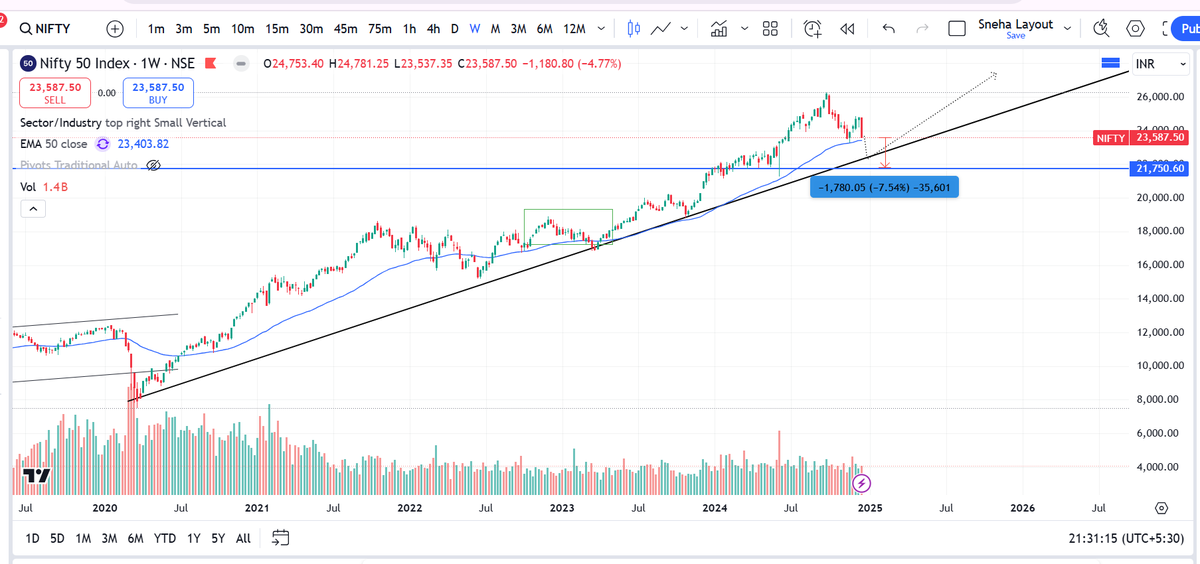Set date range to YTD
The width and height of the screenshot is (1200, 564).
[x=165, y=538]
